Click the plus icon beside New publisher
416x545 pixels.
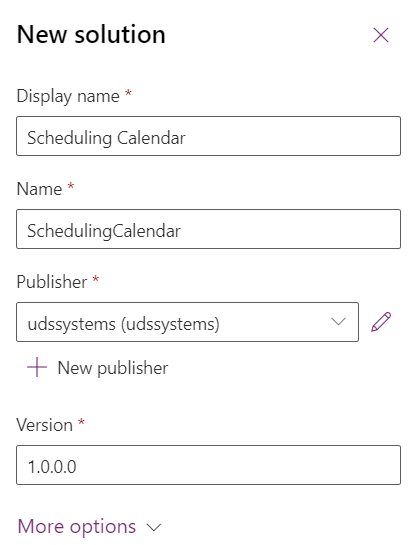click(x=37, y=367)
